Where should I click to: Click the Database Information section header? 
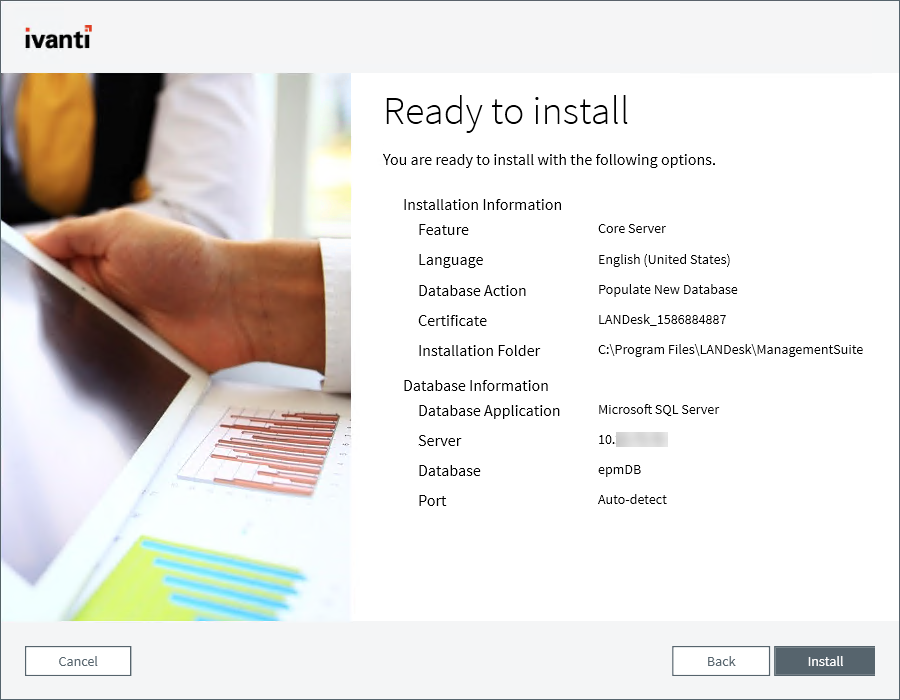(x=476, y=385)
